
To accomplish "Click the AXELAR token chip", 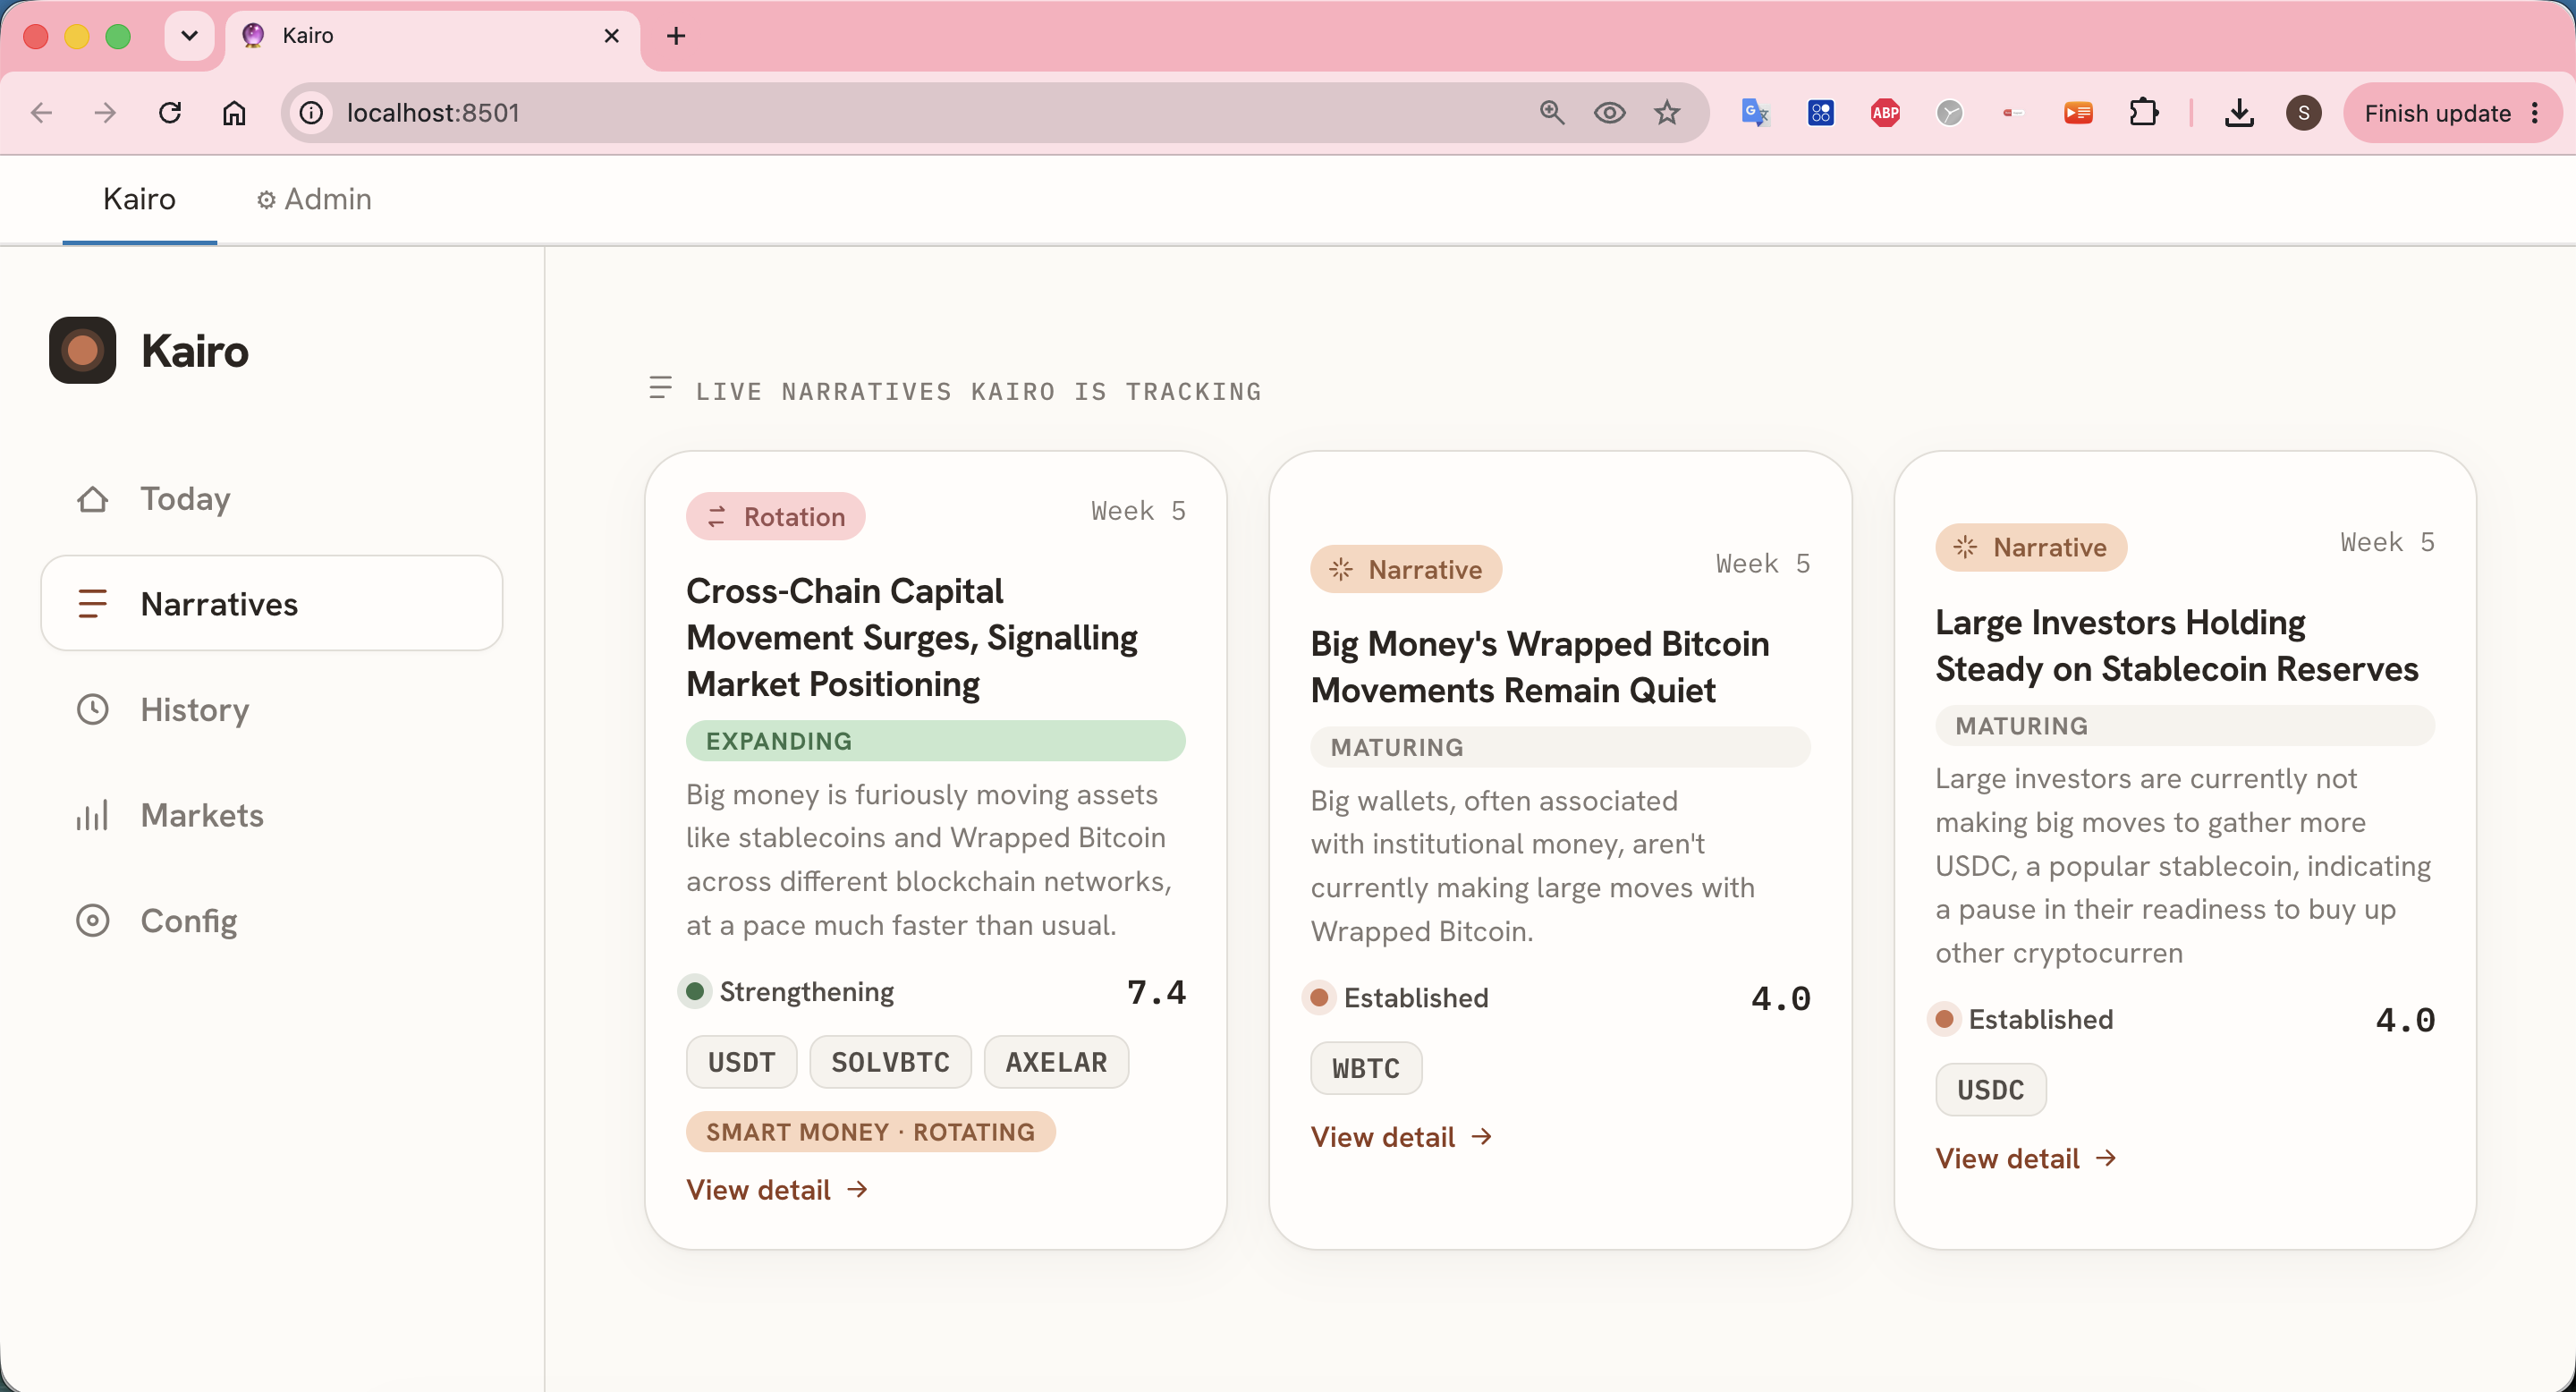I will pyautogui.click(x=1056, y=1062).
